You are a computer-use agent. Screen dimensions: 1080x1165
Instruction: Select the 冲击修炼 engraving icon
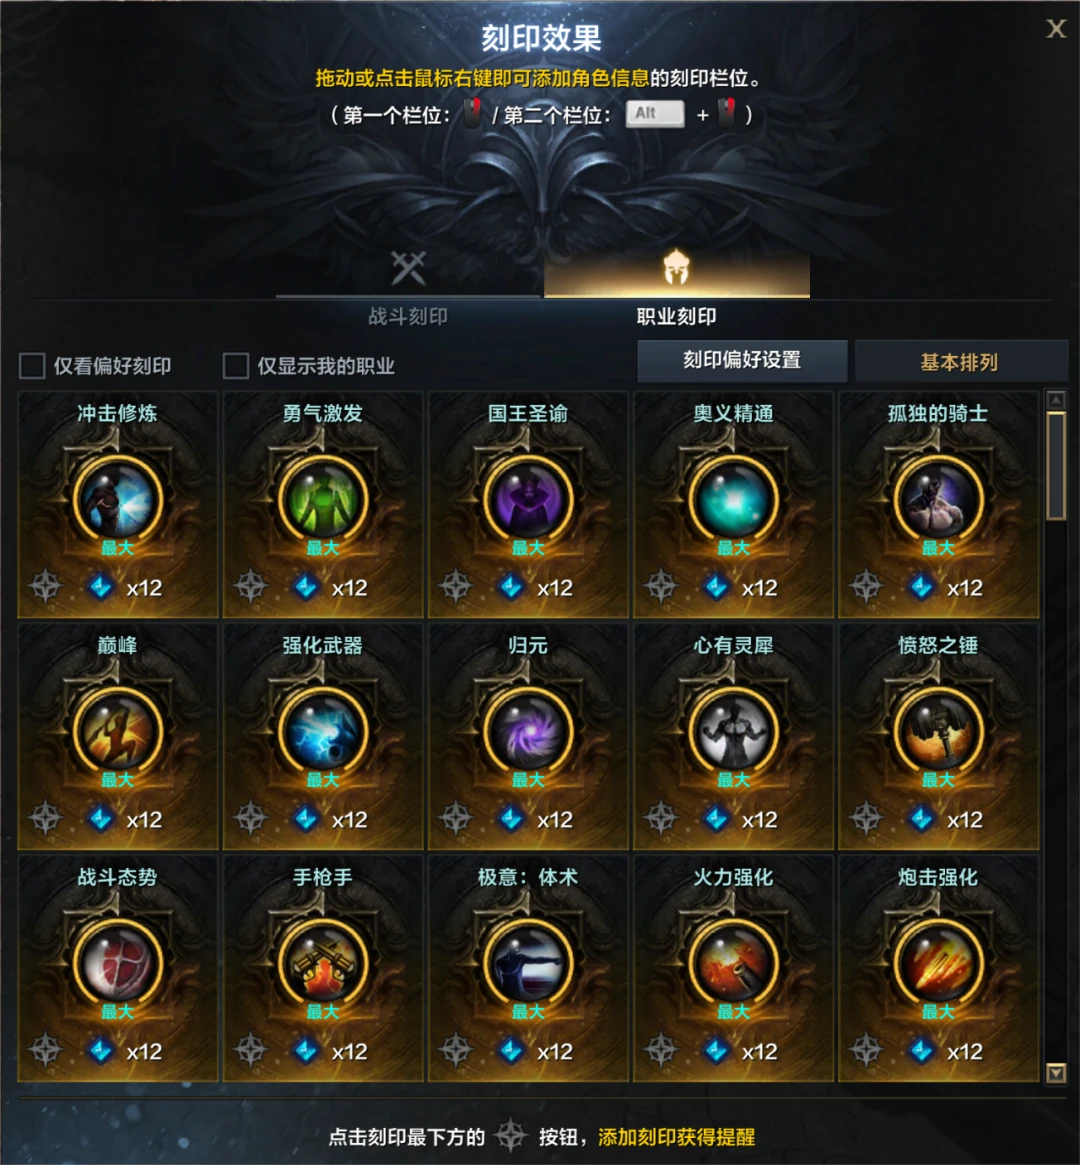coord(117,499)
